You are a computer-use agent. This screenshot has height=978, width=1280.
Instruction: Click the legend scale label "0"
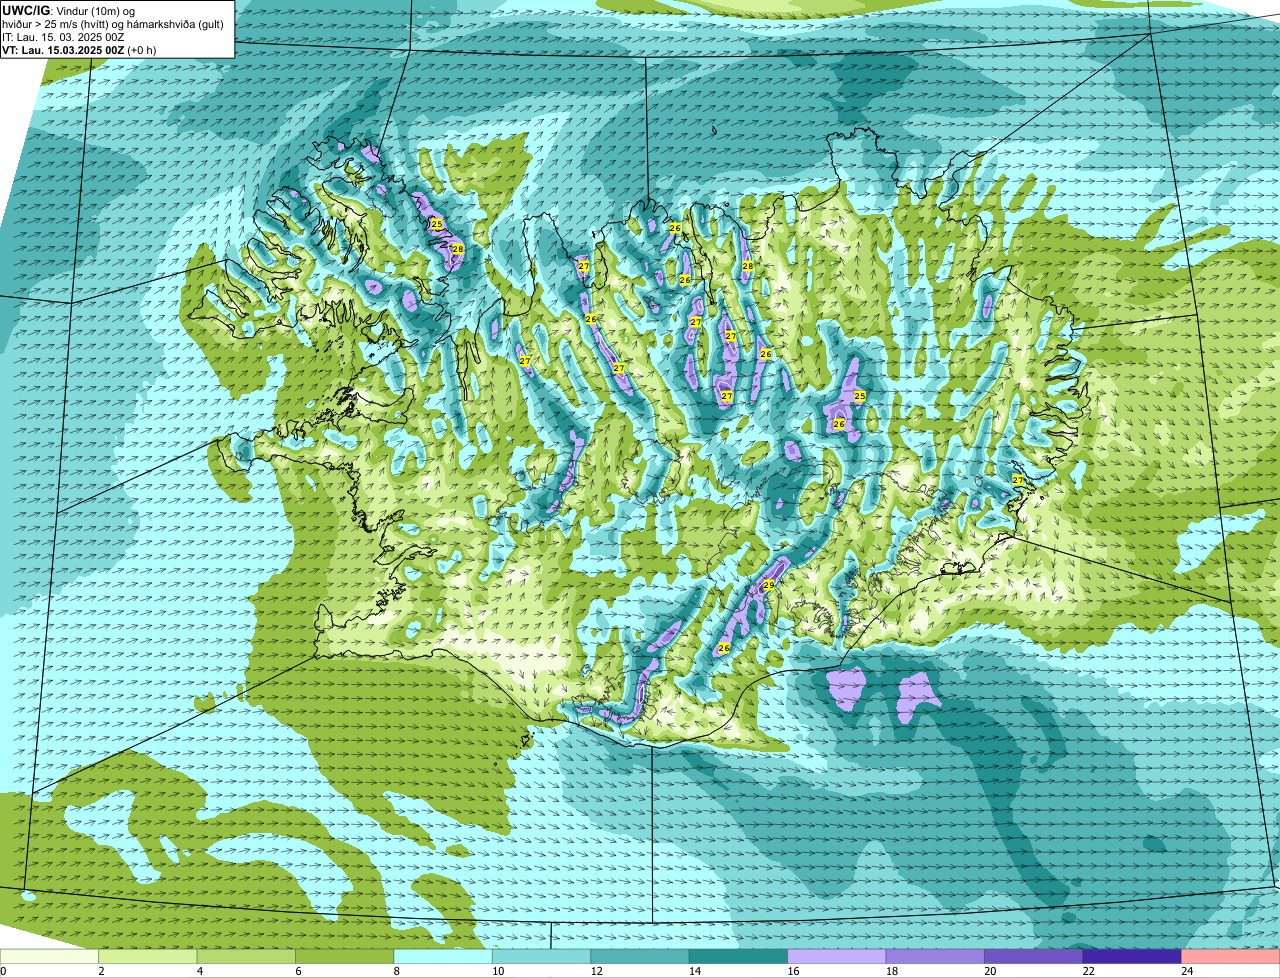coord(3,971)
